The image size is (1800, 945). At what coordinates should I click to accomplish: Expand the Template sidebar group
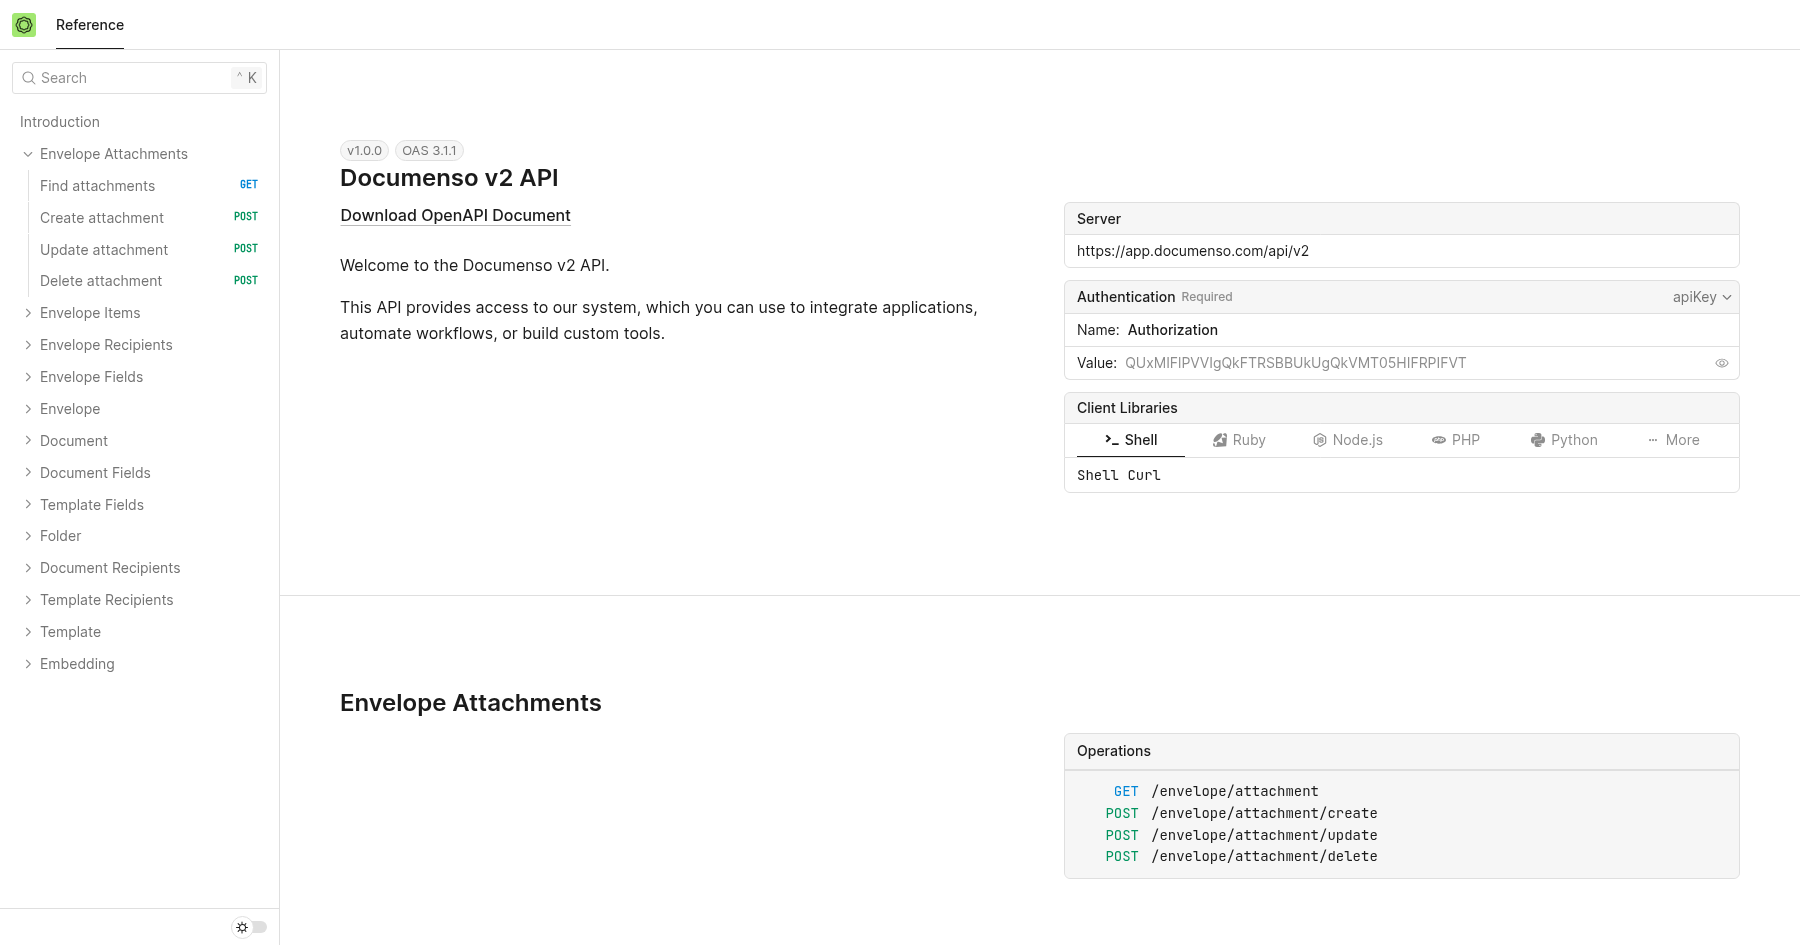(x=28, y=632)
